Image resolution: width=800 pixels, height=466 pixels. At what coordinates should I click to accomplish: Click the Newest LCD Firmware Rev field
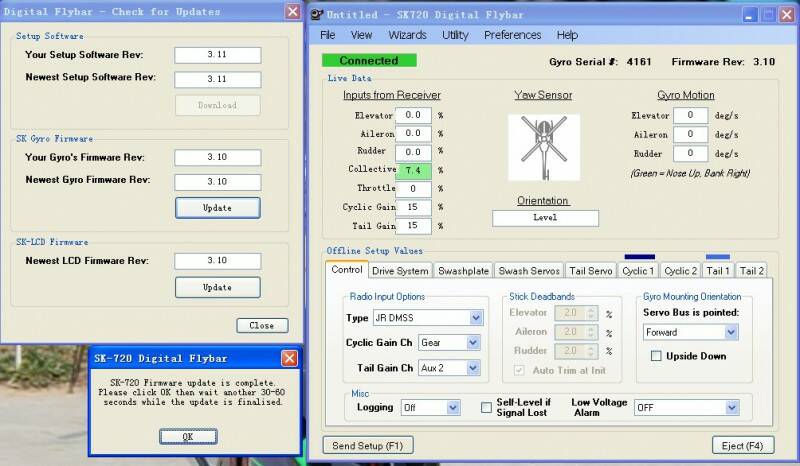pyautogui.click(x=218, y=261)
